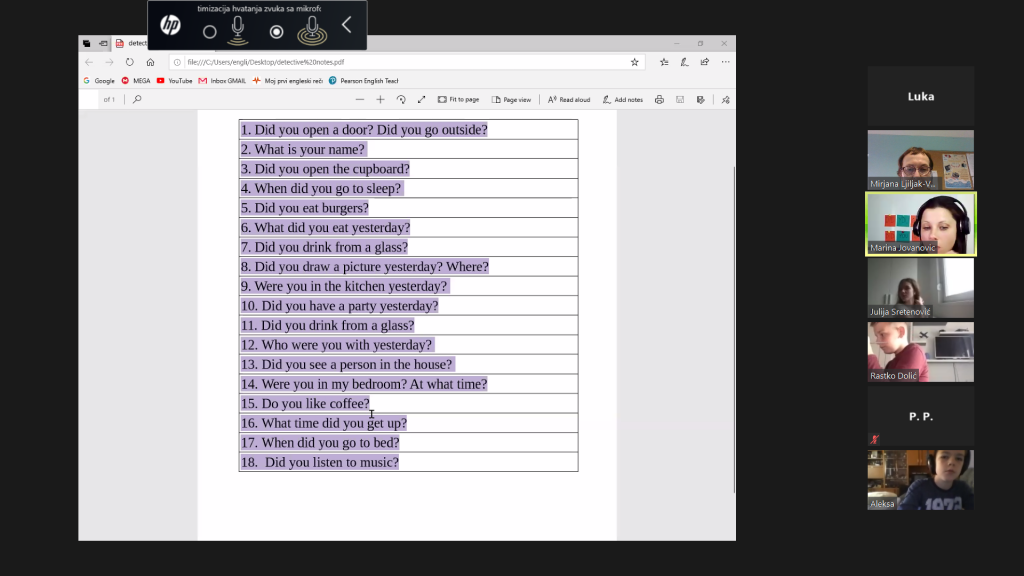The width and height of the screenshot is (1024, 576).
Task: Open the browser Share icon
Action: [705, 62]
